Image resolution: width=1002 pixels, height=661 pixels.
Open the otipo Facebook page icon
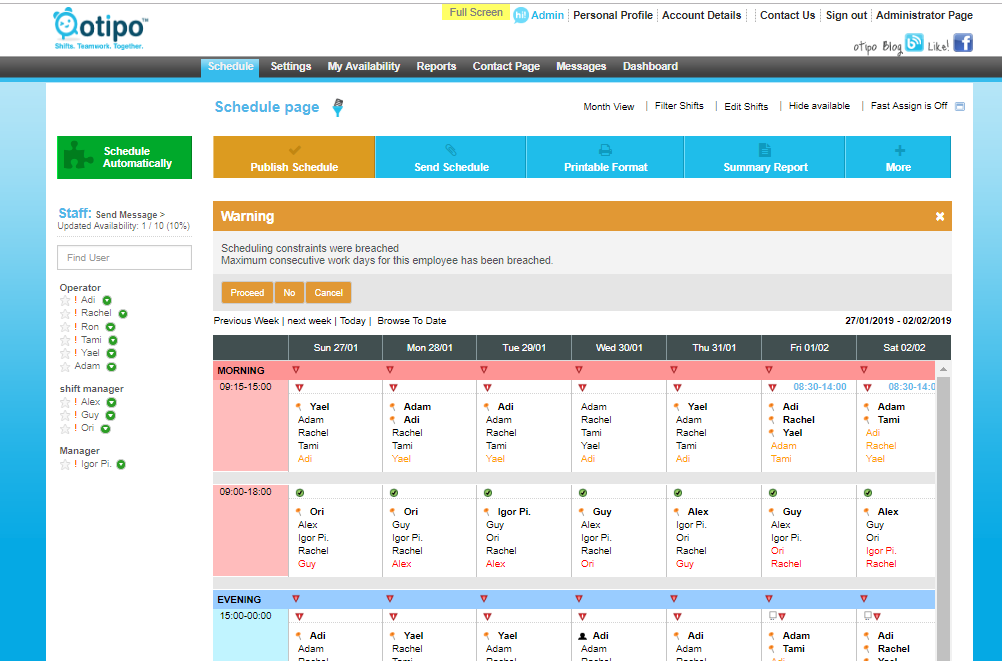pyautogui.click(x=962, y=43)
